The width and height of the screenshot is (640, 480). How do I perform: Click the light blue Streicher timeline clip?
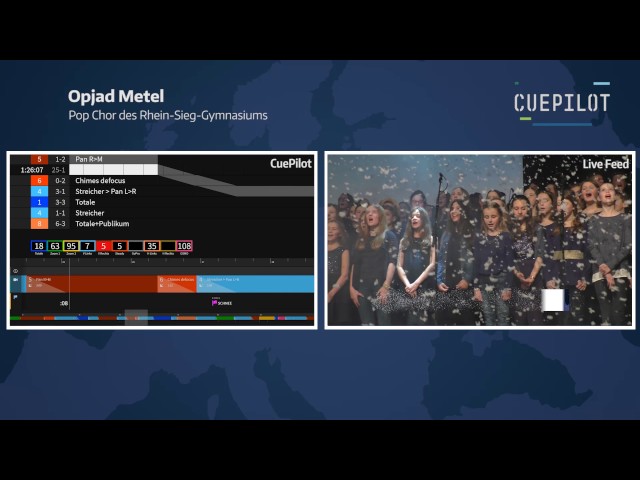pos(256,284)
